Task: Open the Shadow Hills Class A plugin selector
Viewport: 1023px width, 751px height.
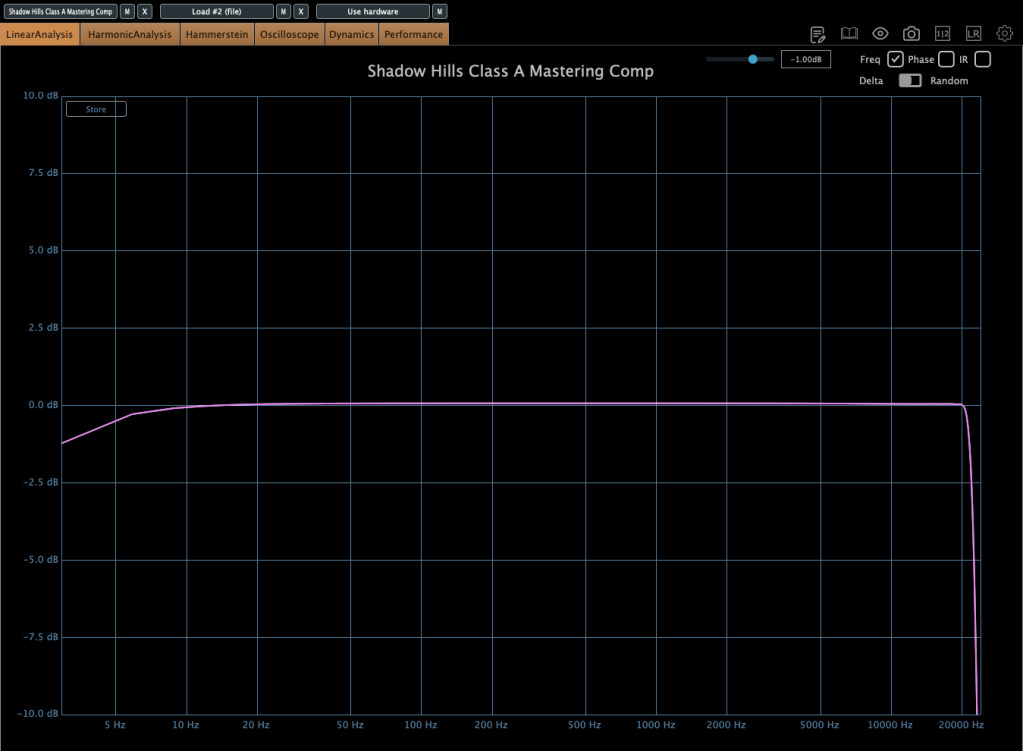Action: [60, 12]
